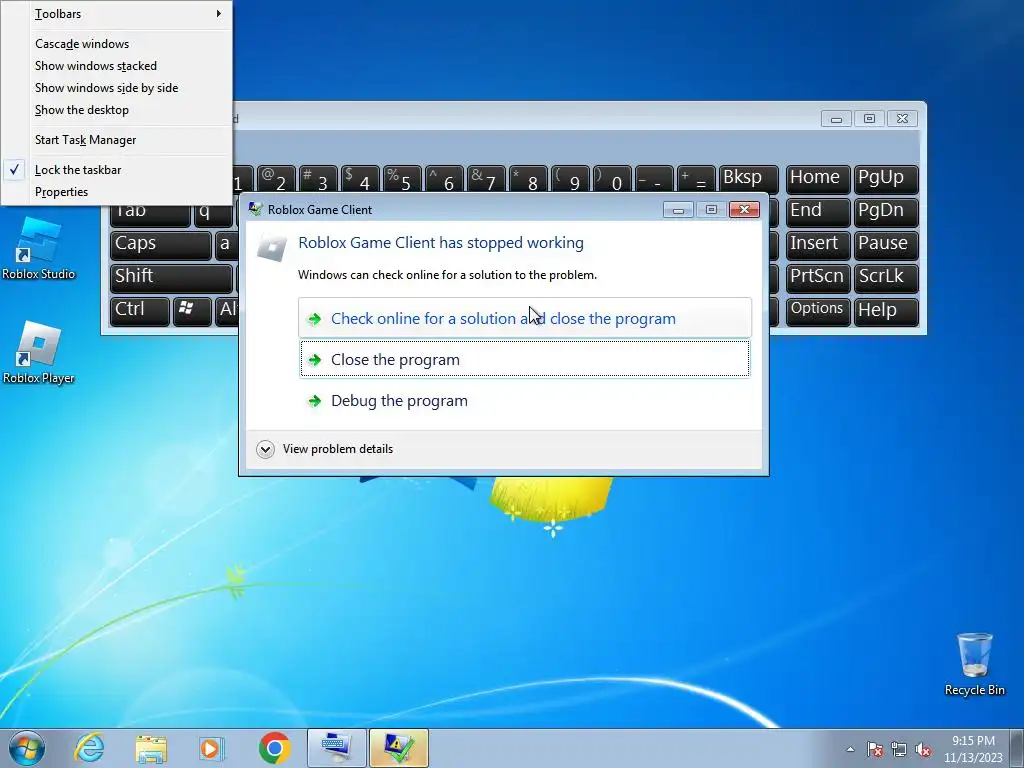1024x768 pixels.
Task: Open the Toolbars submenu
Action: coord(116,14)
